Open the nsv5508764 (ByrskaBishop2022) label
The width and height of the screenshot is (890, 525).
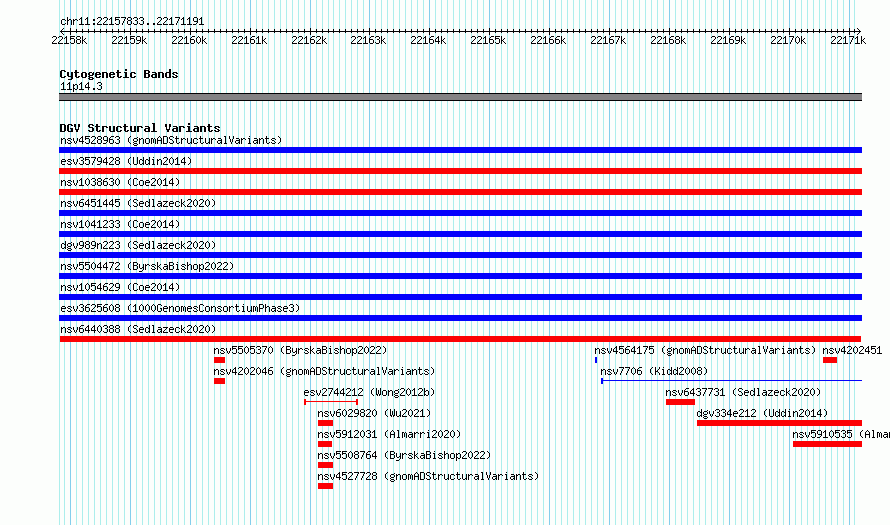click(x=404, y=455)
